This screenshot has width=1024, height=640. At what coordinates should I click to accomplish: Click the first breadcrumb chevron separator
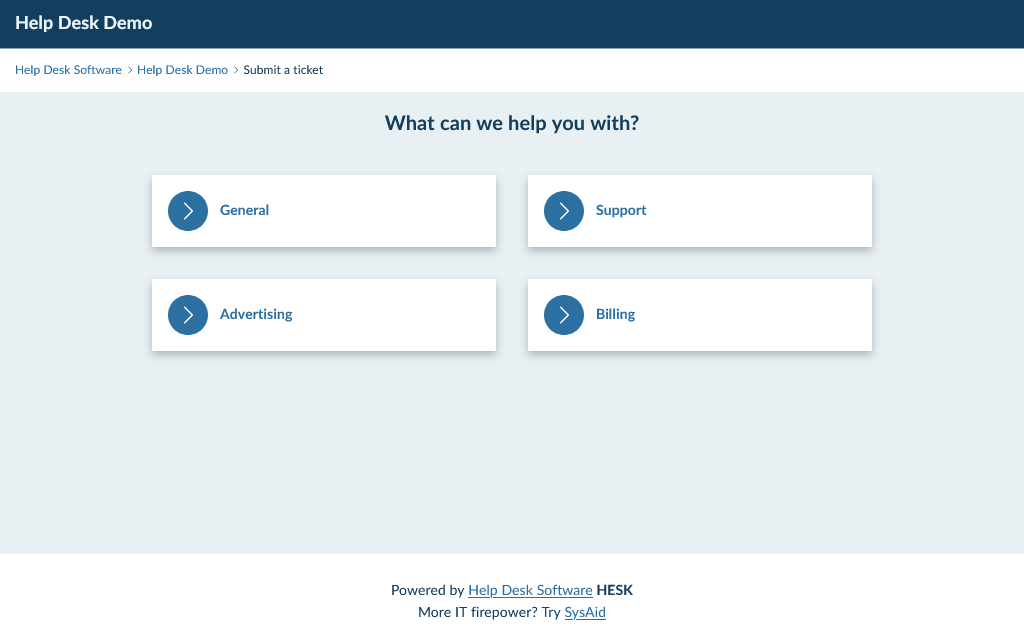coord(130,70)
